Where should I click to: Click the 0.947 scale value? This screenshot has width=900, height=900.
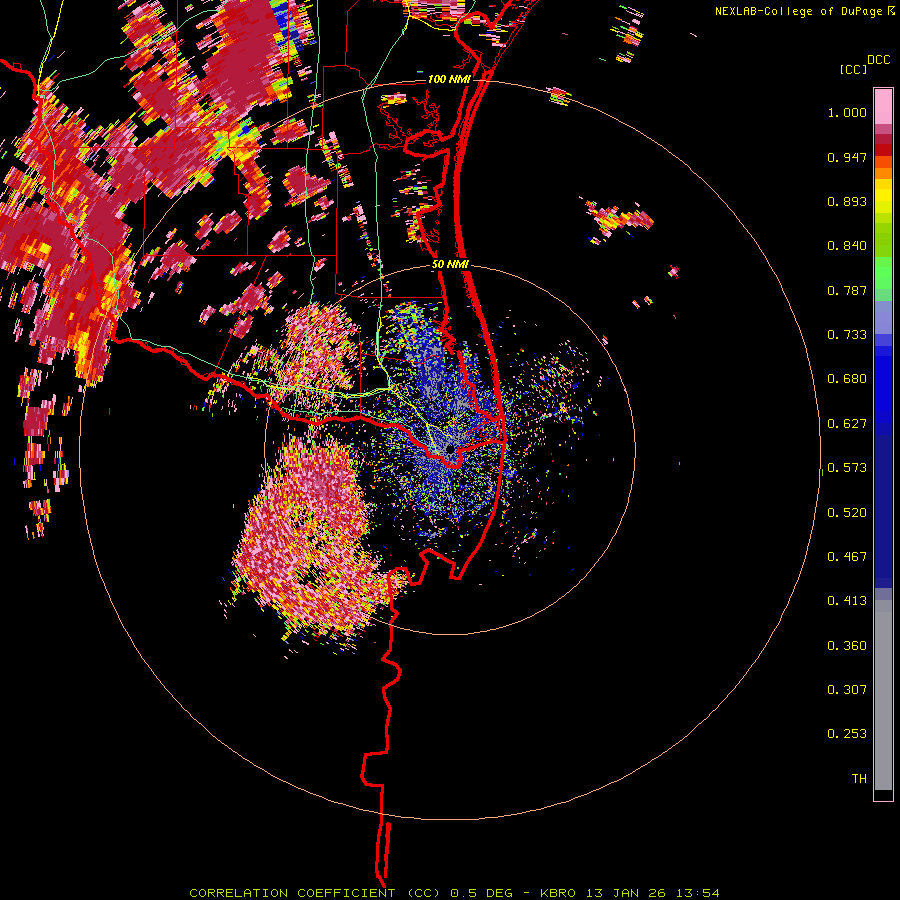tap(847, 157)
